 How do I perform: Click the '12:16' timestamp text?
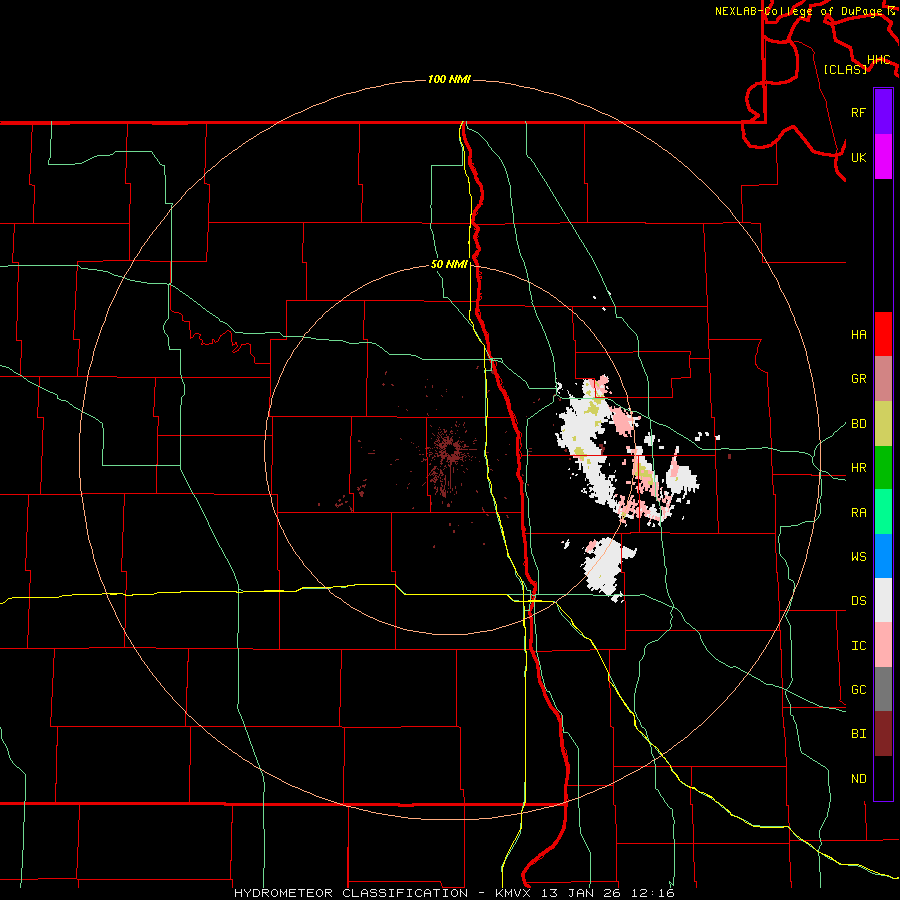tap(653, 893)
